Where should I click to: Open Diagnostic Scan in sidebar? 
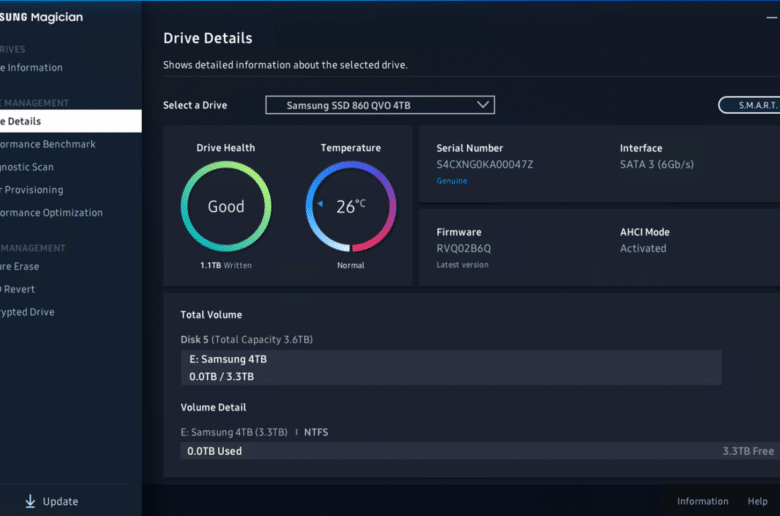pyautogui.click(x=27, y=167)
